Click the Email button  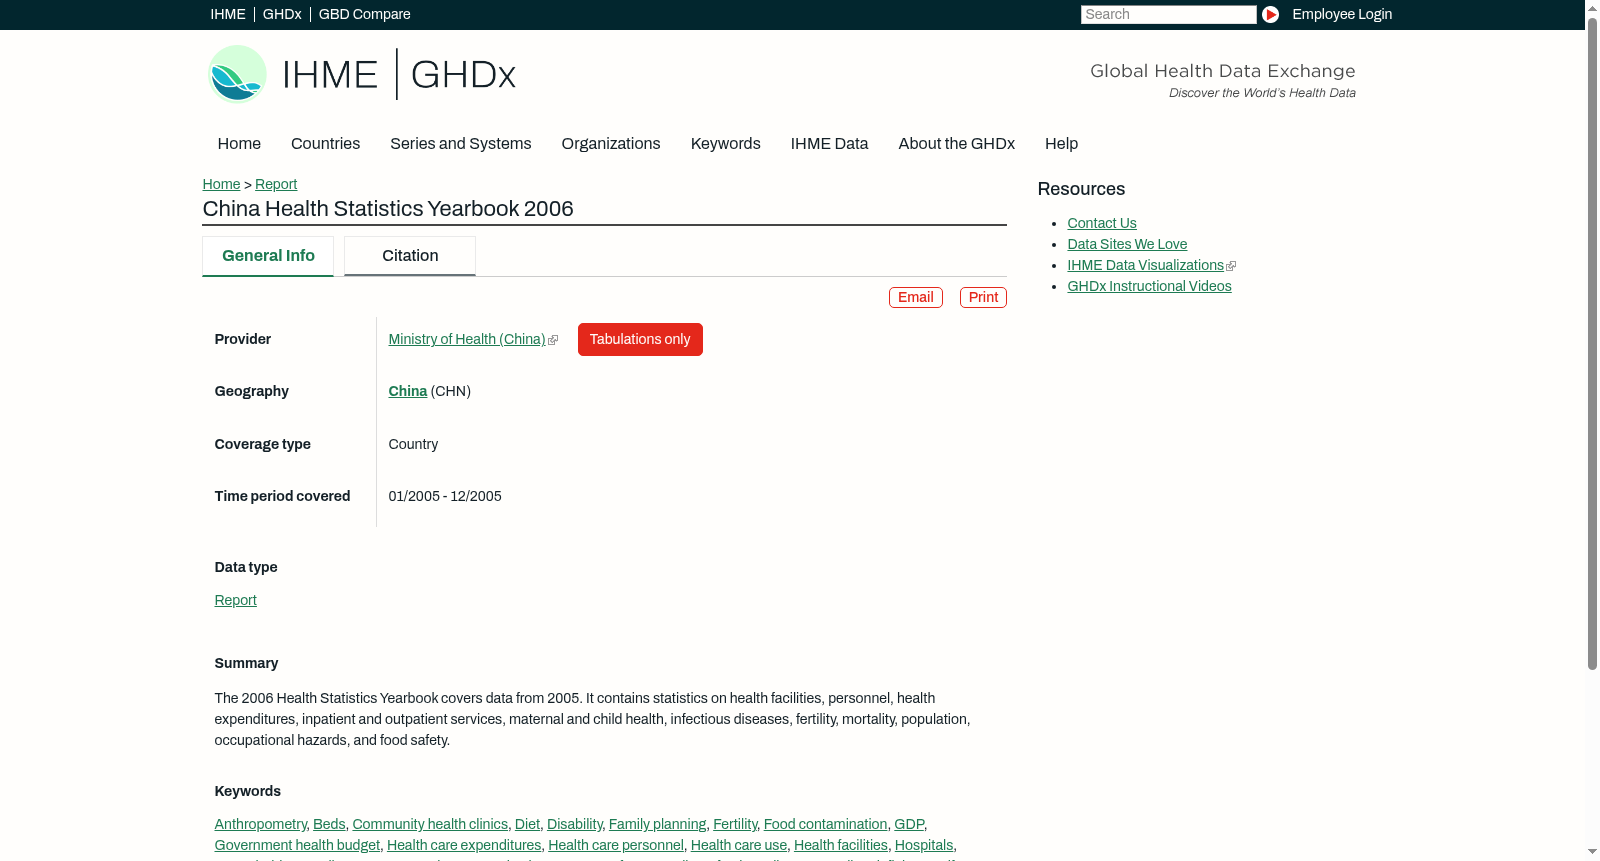pyautogui.click(x=916, y=297)
